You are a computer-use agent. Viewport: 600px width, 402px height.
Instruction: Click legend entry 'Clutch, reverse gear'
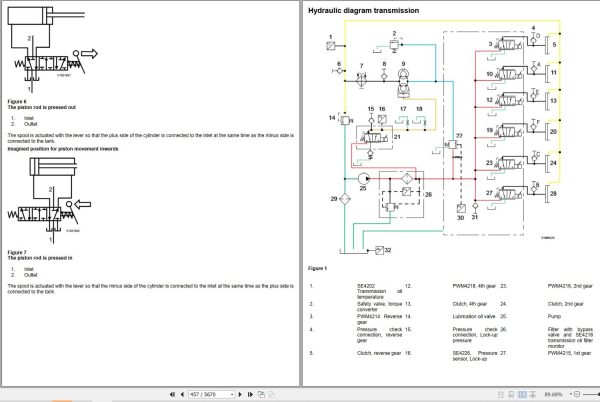(x=379, y=353)
